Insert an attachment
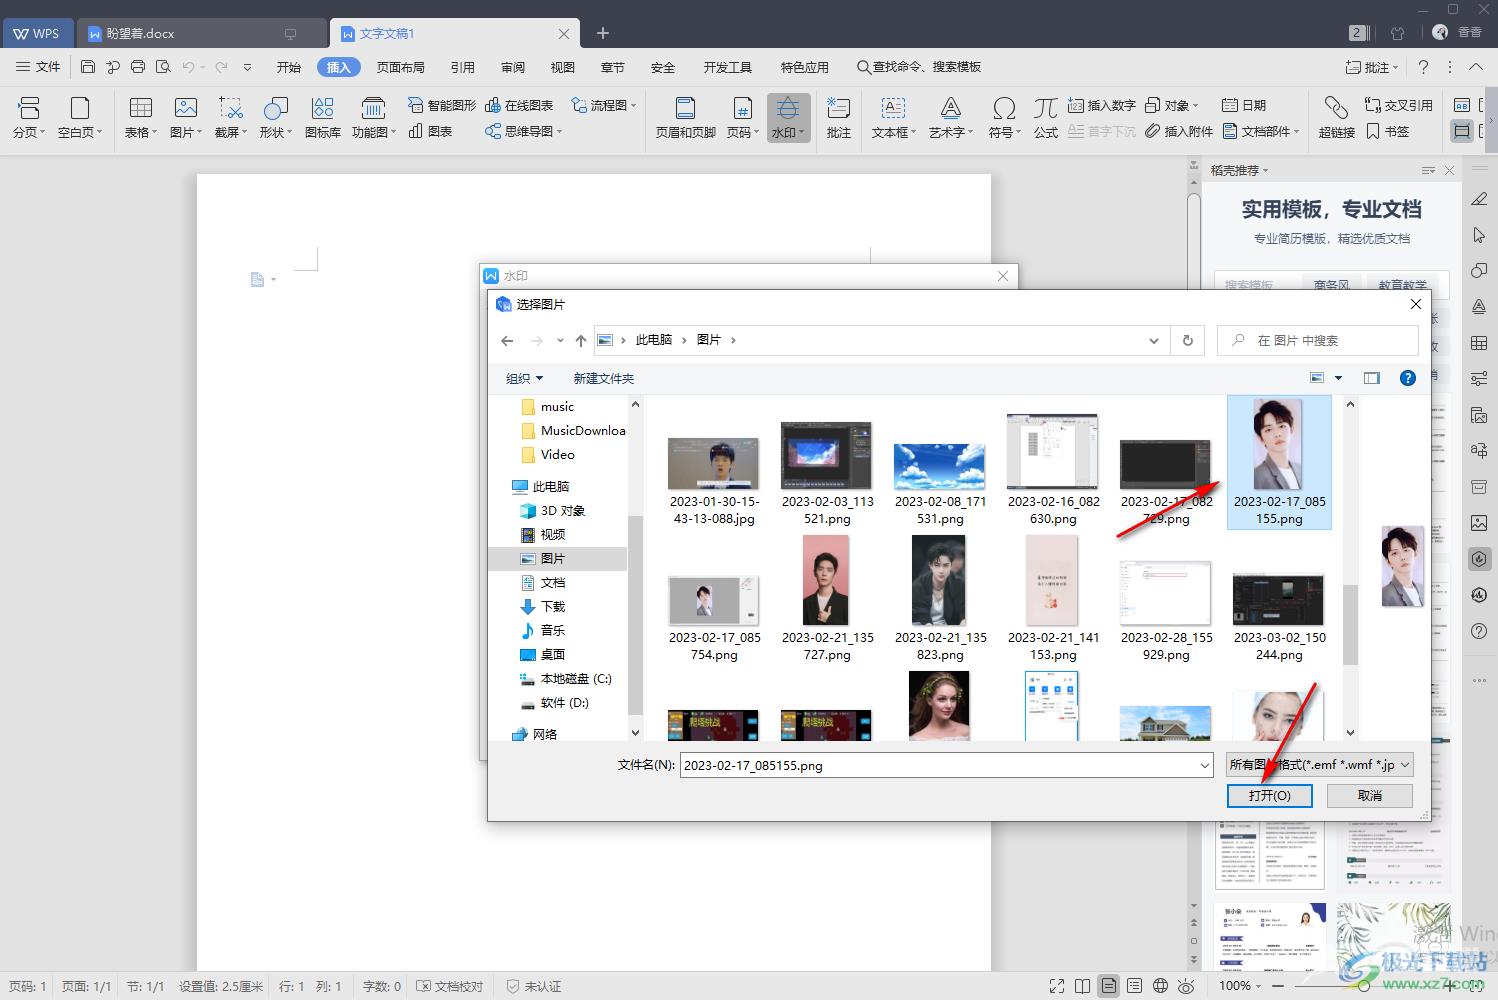1498x1000 pixels. 1178,131
